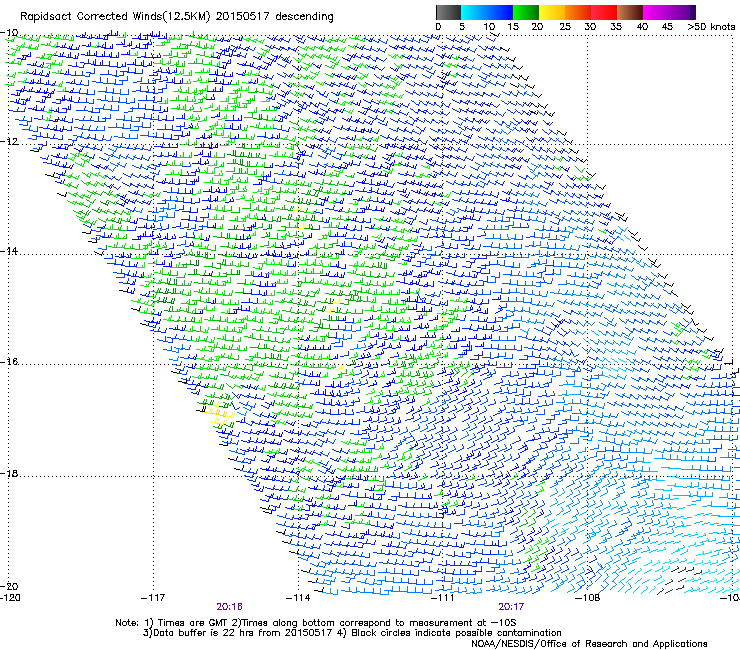This screenshot has height=650, width=740.
Task: Click the title text 'Rapidscat Corrected Winds(12.5KM)'
Action: (115, 17)
